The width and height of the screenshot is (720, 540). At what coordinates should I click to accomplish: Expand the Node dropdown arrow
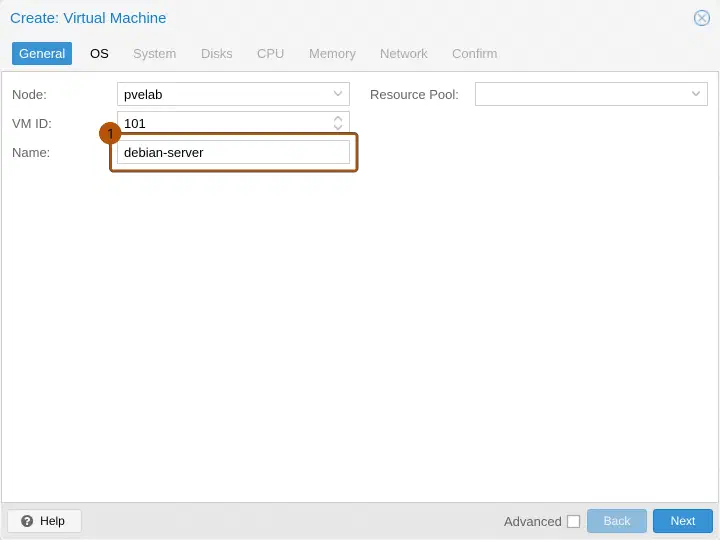(x=338, y=94)
